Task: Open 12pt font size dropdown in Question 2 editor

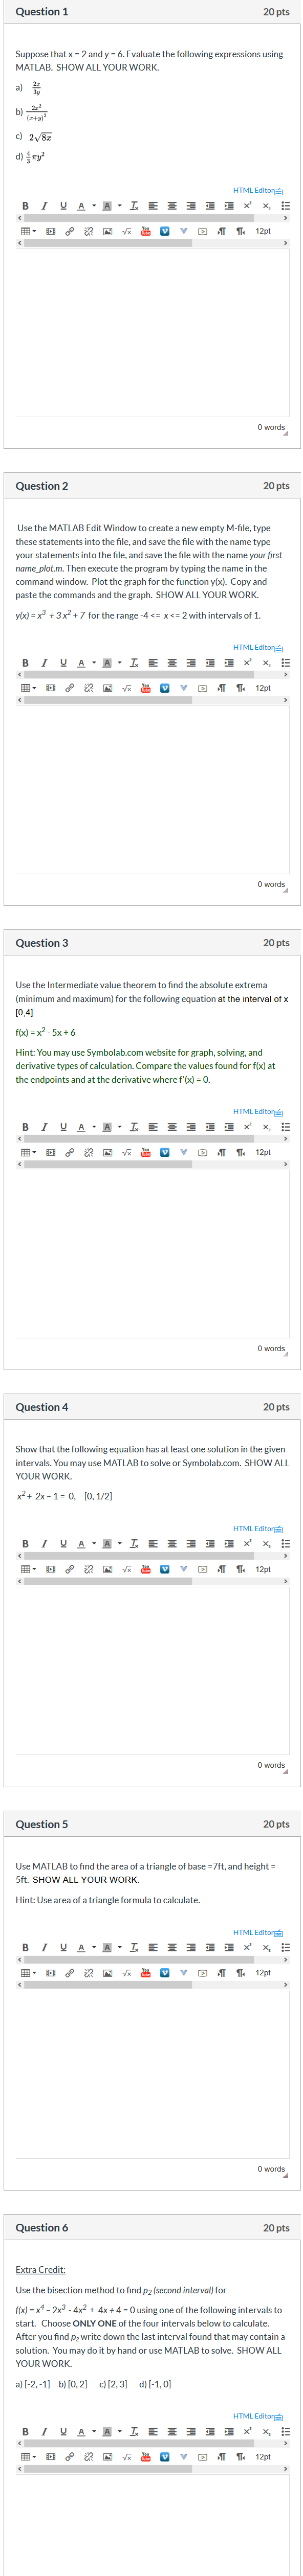Action: click(x=263, y=688)
